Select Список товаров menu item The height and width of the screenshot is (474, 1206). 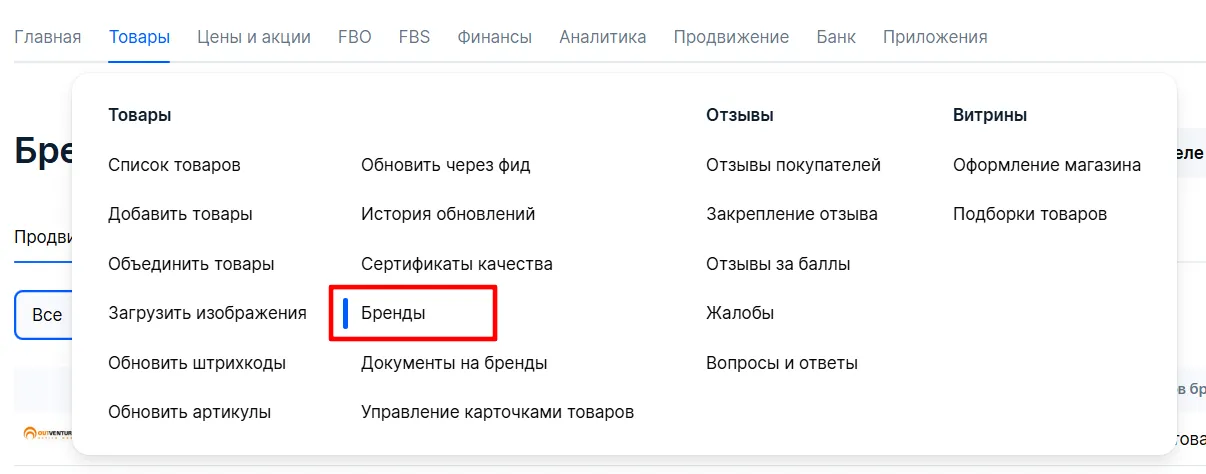tap(174, 165)
